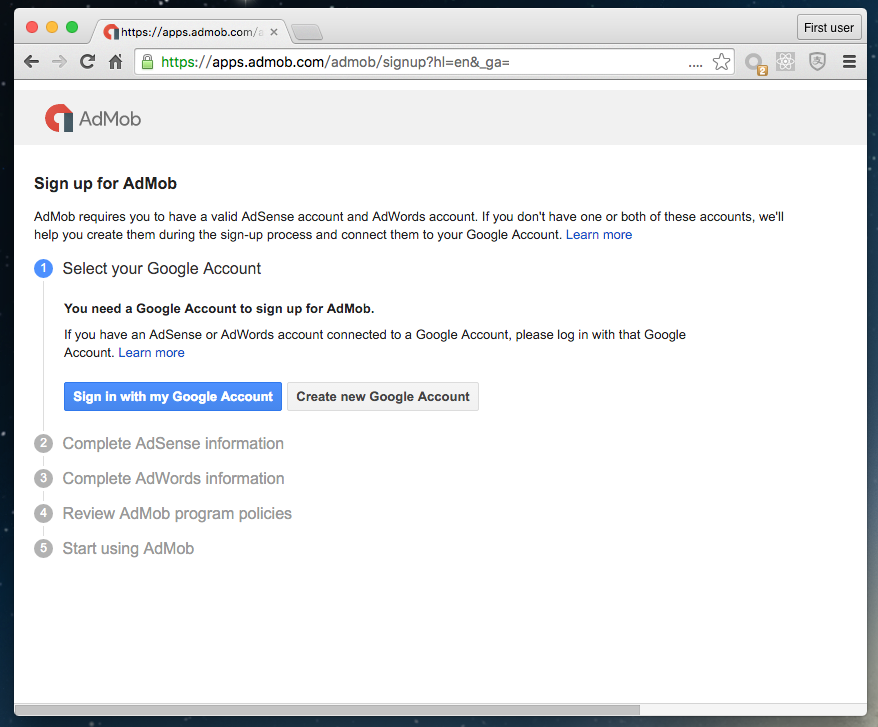The height and width of the screenshot is (727, 878).
Task: Click 'You need a Google Account' bold text
Action: 219,309
